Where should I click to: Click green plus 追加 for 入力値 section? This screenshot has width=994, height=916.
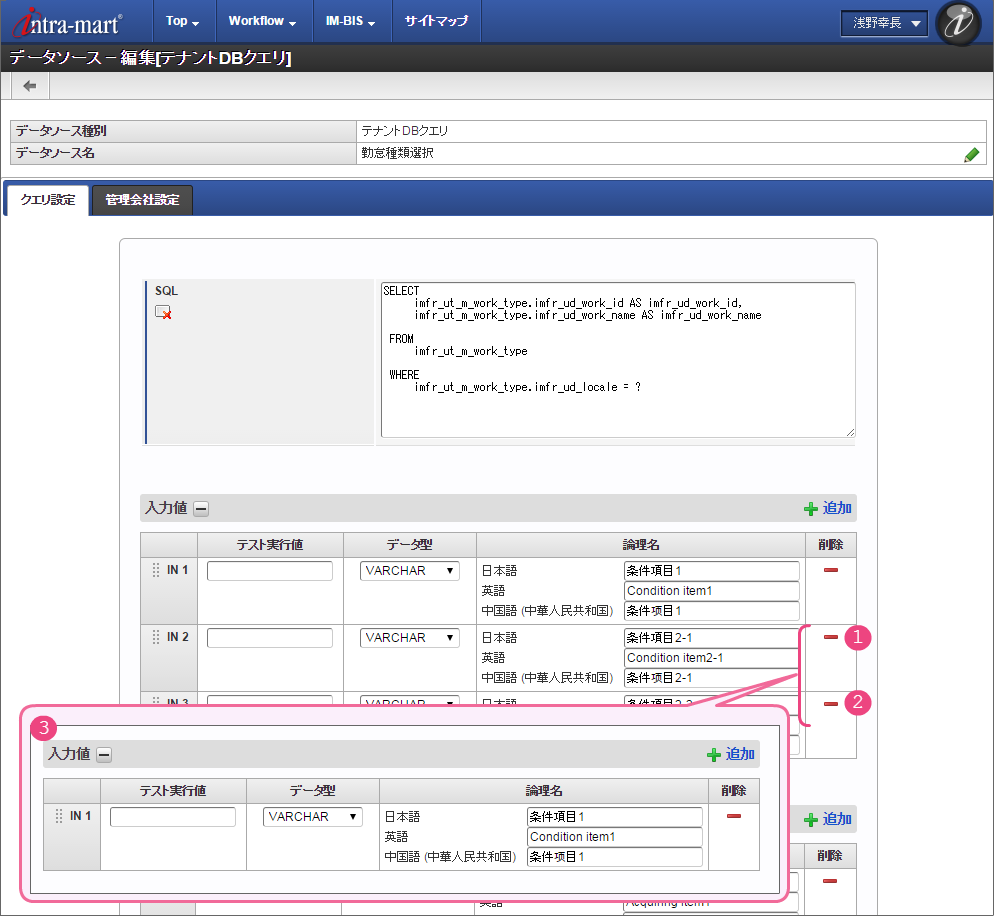point(828,508)
